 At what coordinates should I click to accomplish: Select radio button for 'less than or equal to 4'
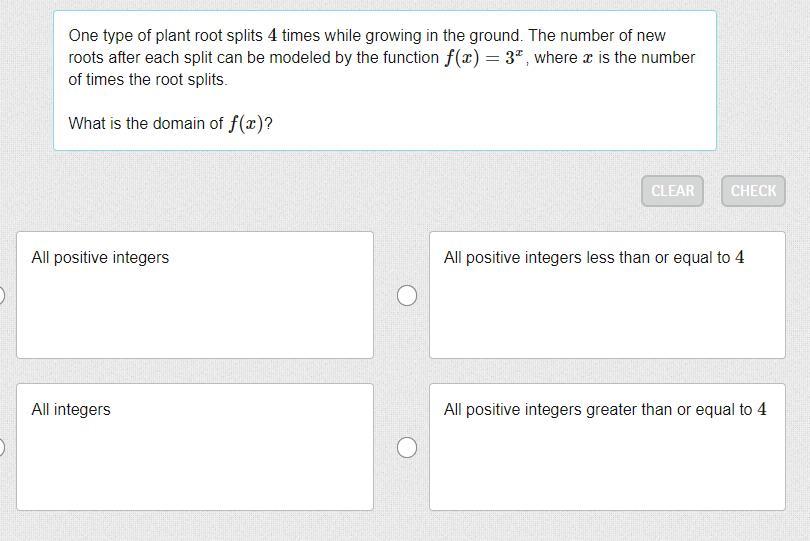pyautogui.click(x=407, y=295)
